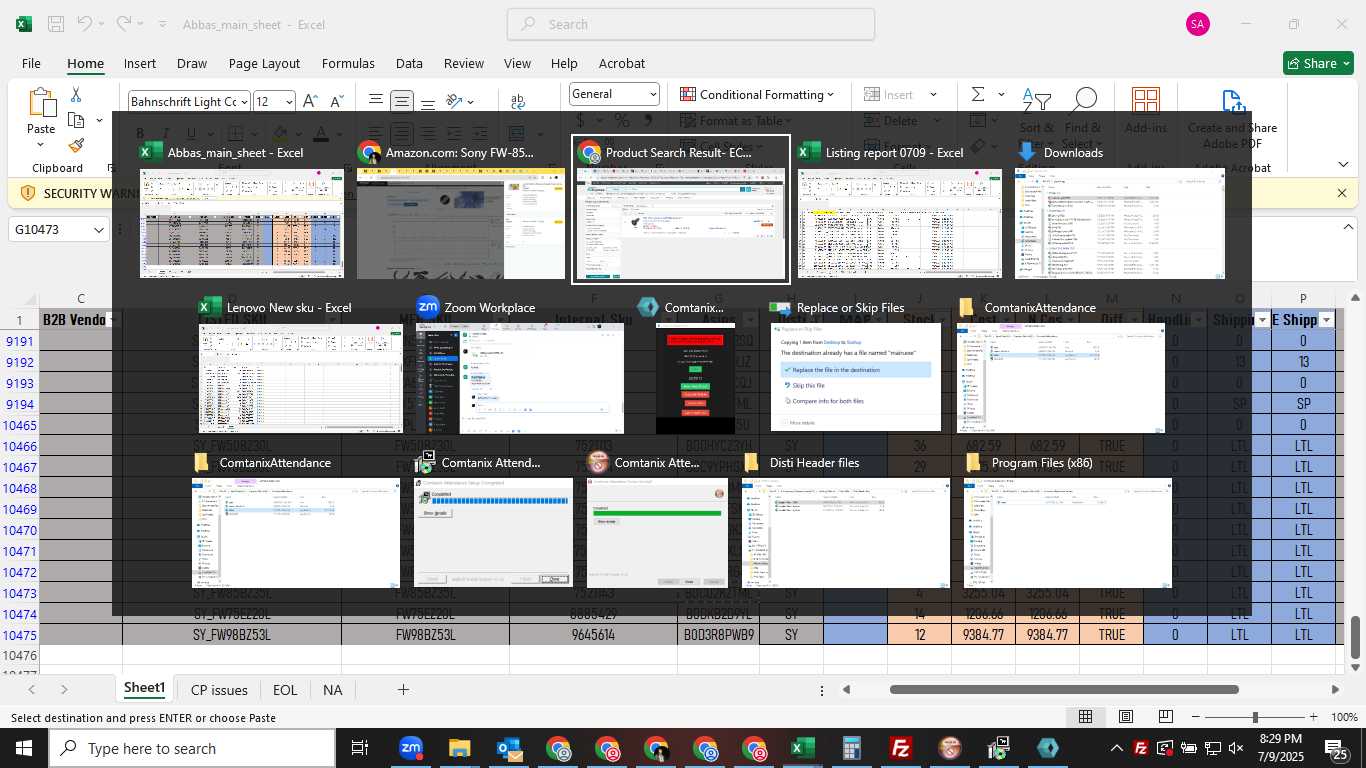Open the Add-ins ribbon button
Viewport: 1366px width, 768px height.
1146,111
